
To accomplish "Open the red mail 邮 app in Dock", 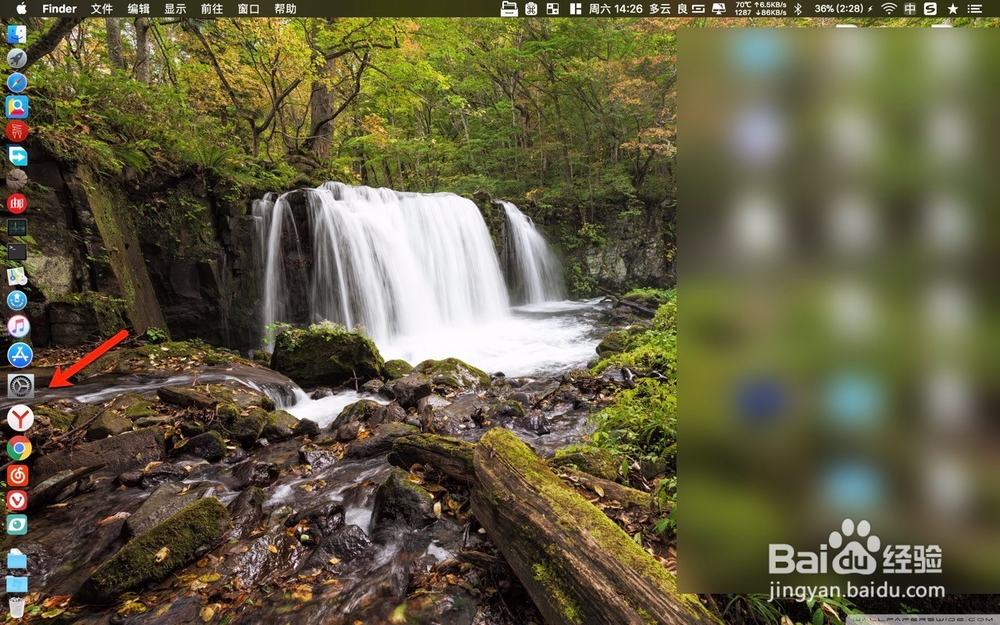I will 17,203.
